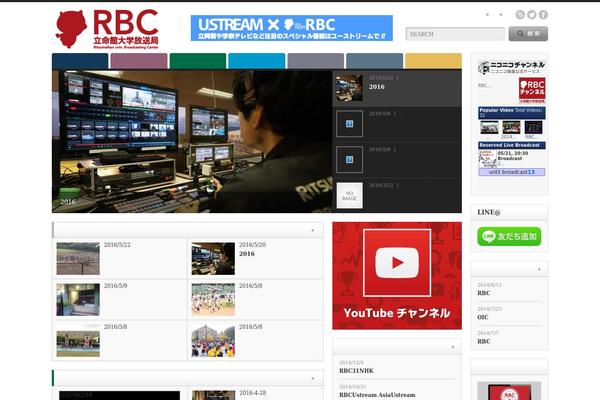Screen dimensions: 600x400
Task: Open the black video player thumbnail
Action: pyautogui.click(x=119, y=395)
